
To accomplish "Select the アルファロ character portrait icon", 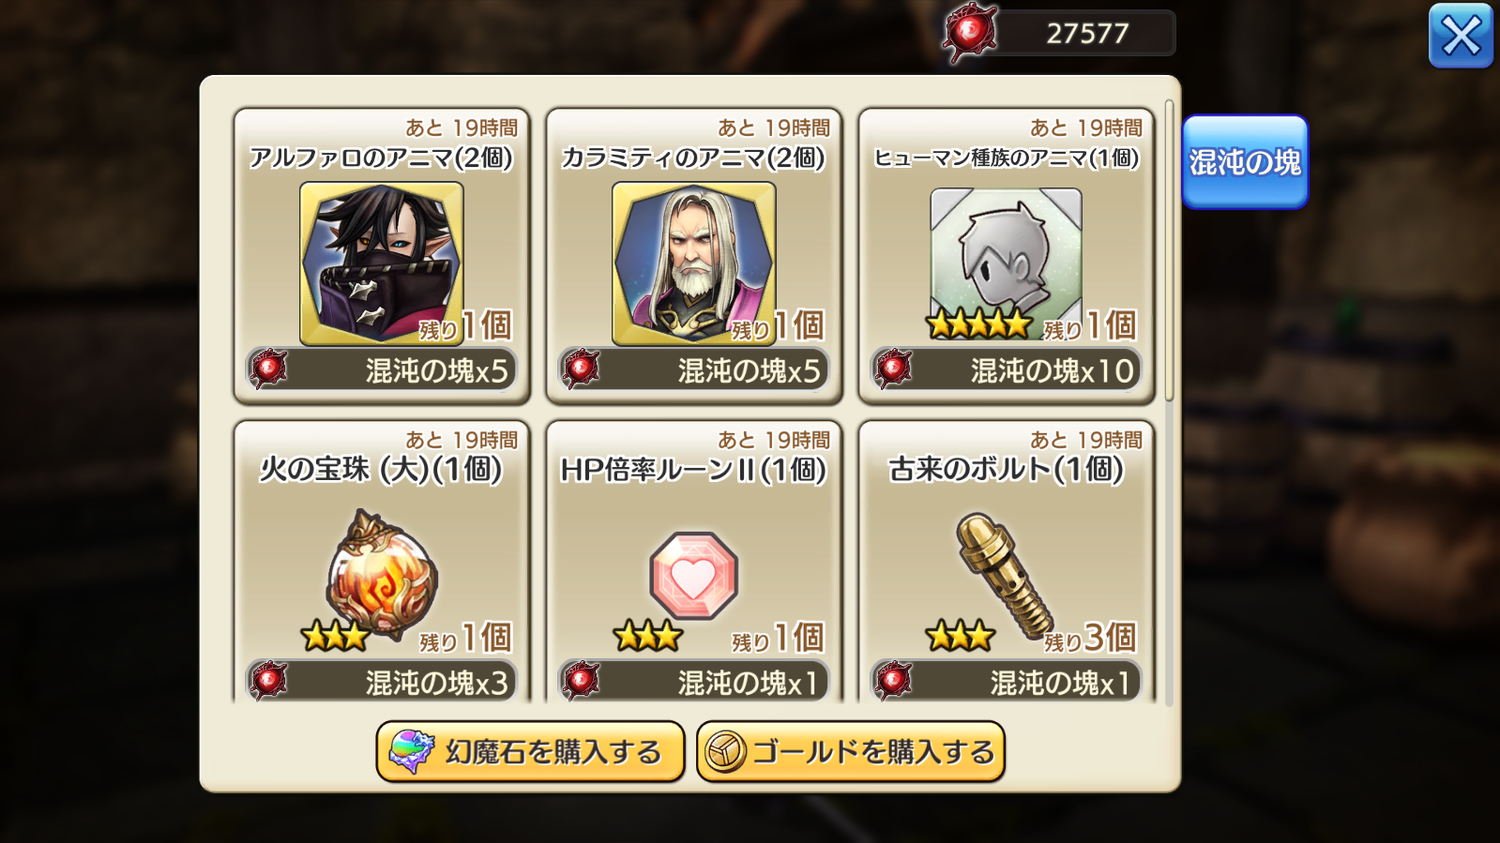I will click(x=381, y=263).
